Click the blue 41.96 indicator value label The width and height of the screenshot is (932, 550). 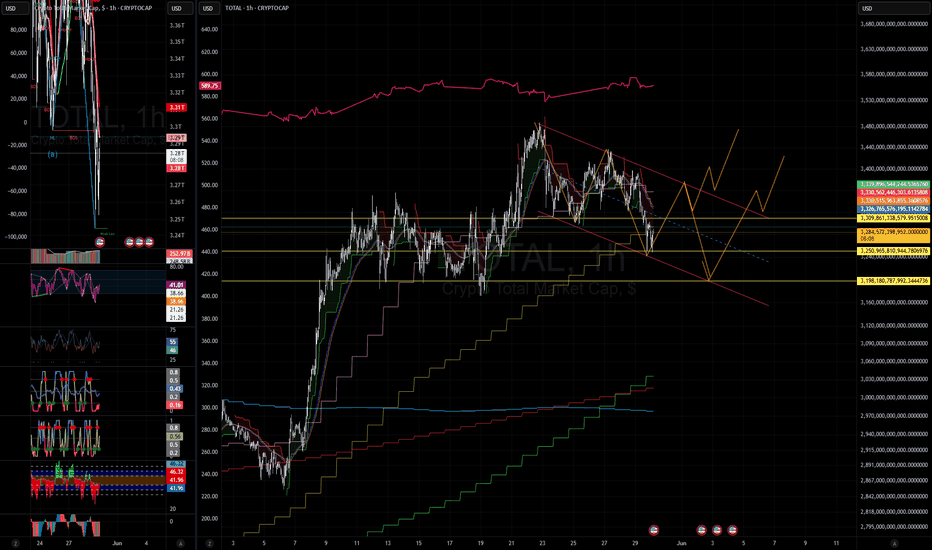pyautogui.click(x=177, y=488)
